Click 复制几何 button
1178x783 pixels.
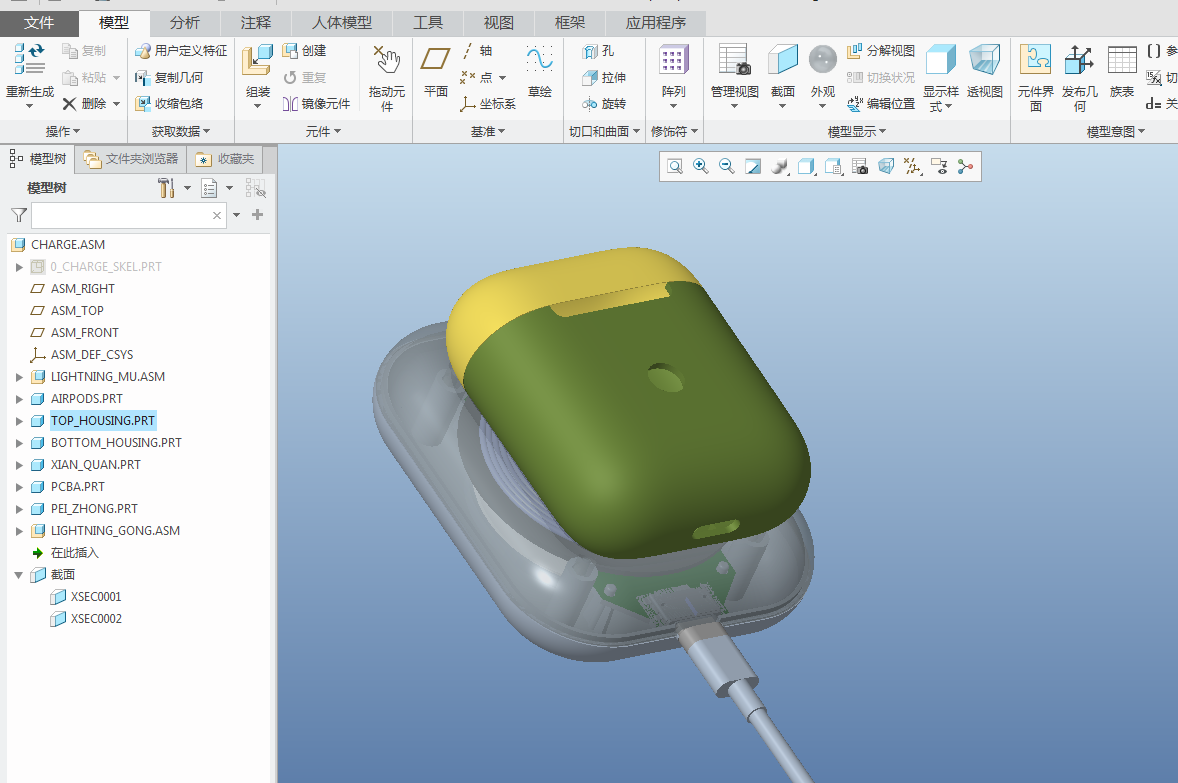[x=169, y=77]
